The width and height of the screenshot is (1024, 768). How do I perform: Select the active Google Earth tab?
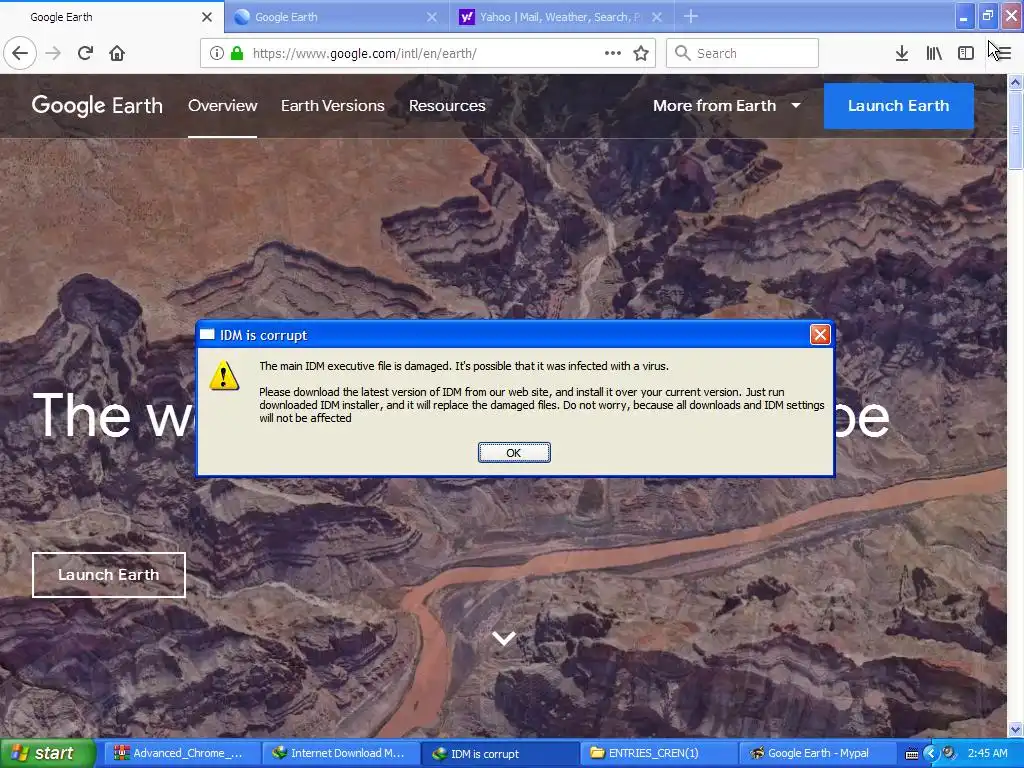point(112,17)
